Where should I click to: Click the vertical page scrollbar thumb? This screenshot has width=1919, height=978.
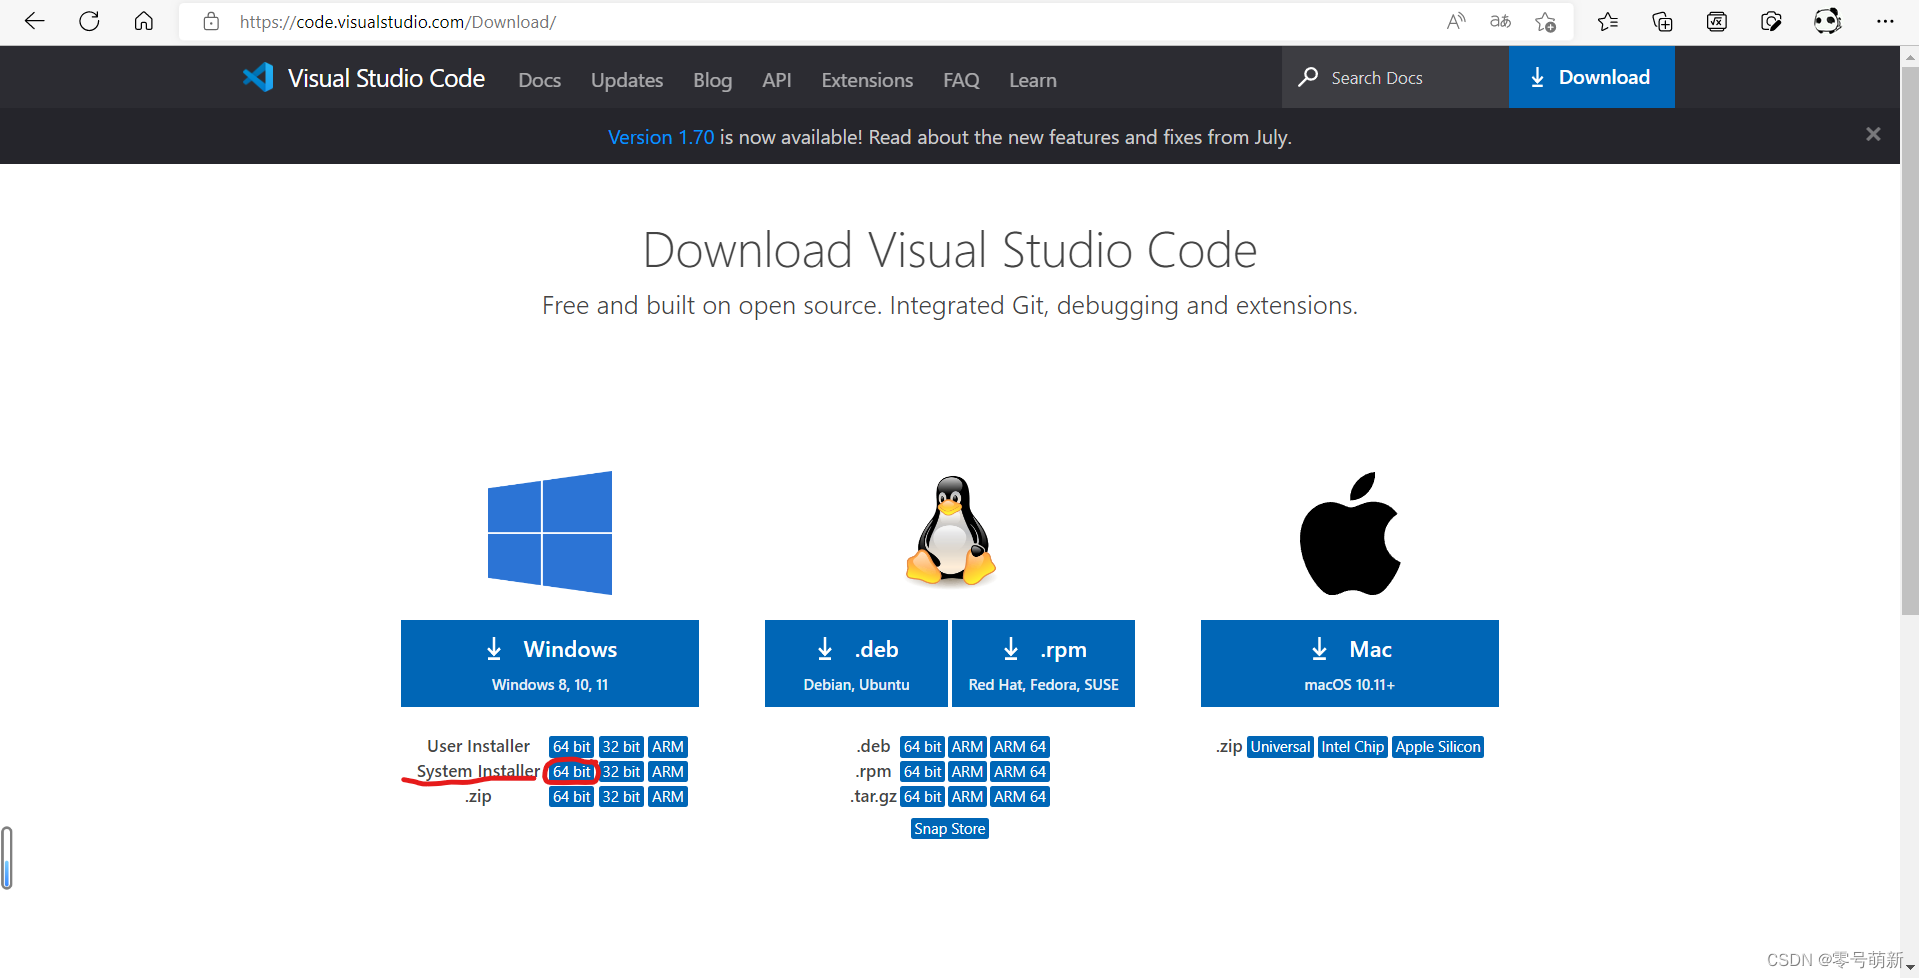(x=1909, y=340)
